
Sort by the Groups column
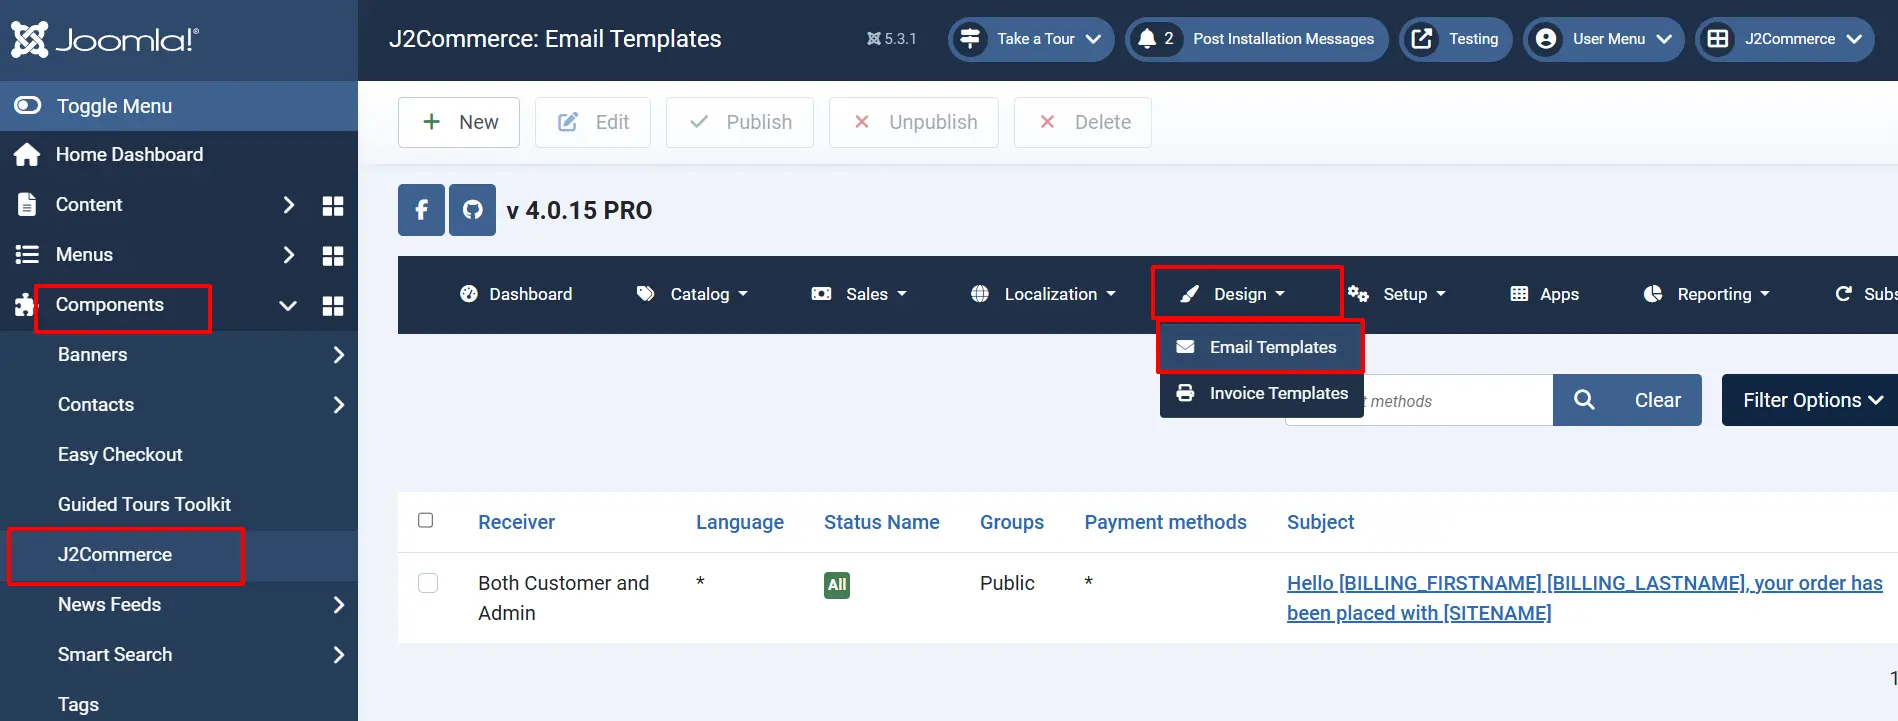click(x=1012, y=522)
